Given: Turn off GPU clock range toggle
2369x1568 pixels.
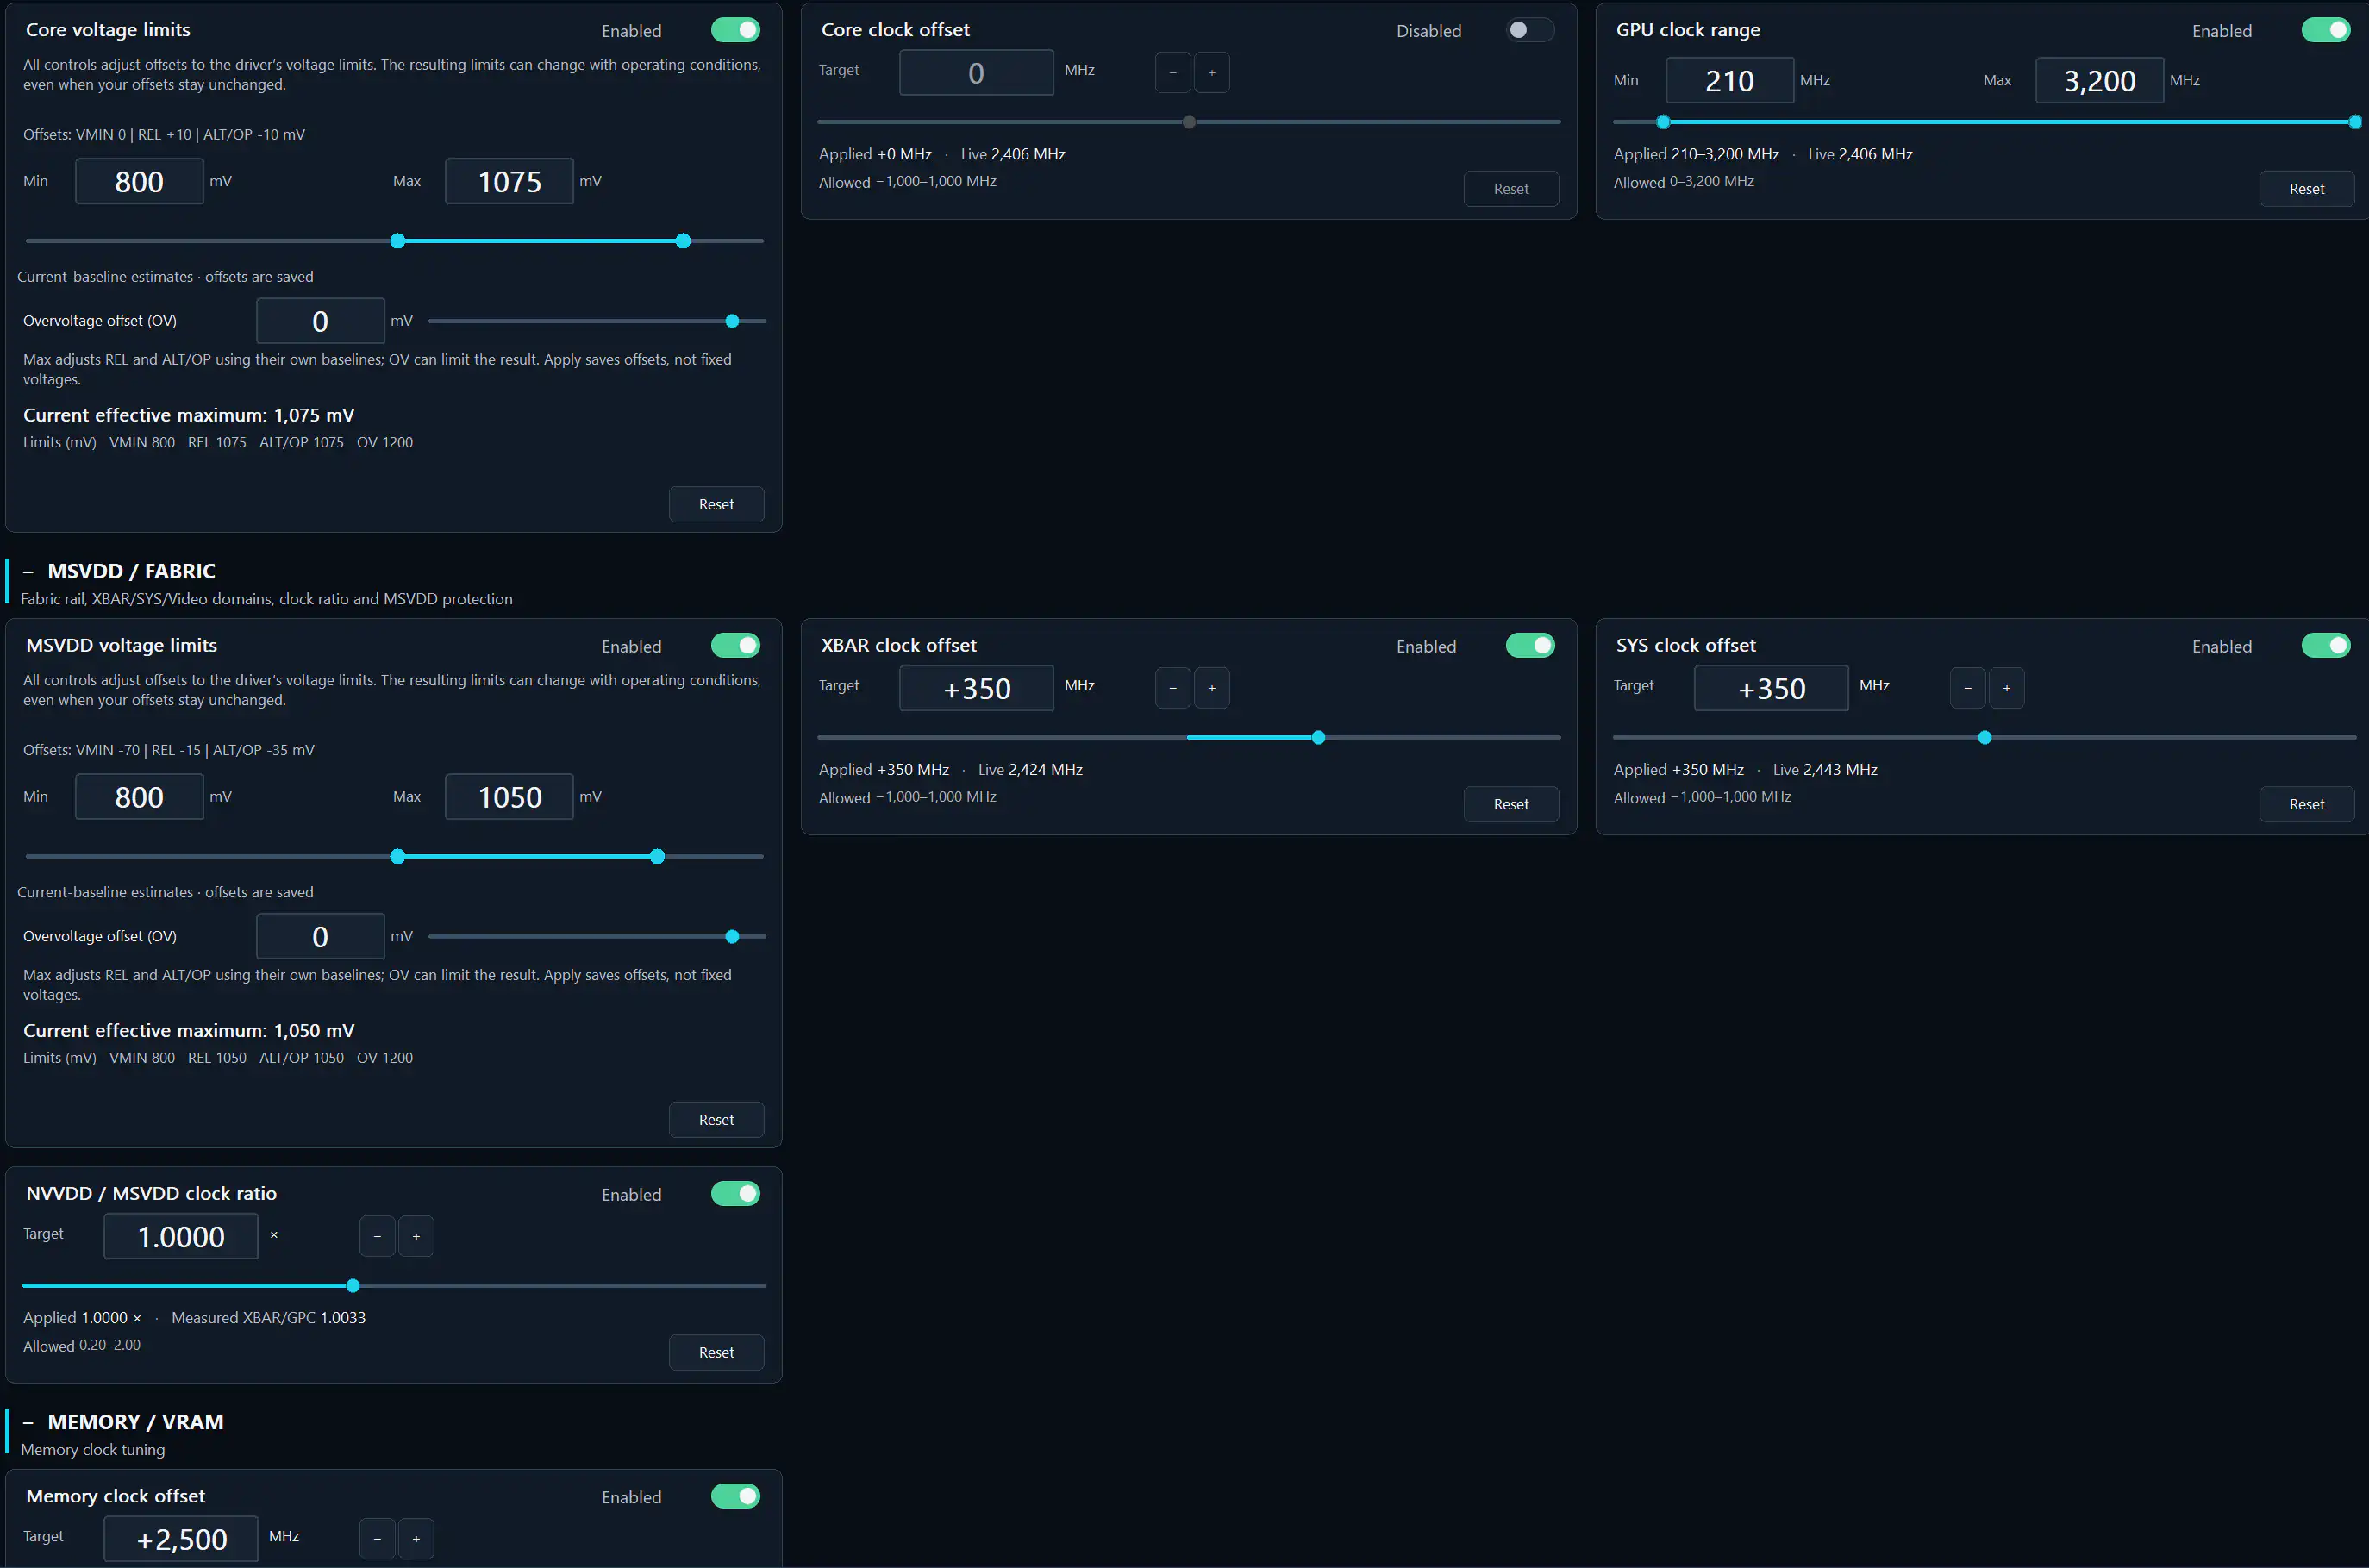Looking at the screenshot, I should coord(2325,30).
